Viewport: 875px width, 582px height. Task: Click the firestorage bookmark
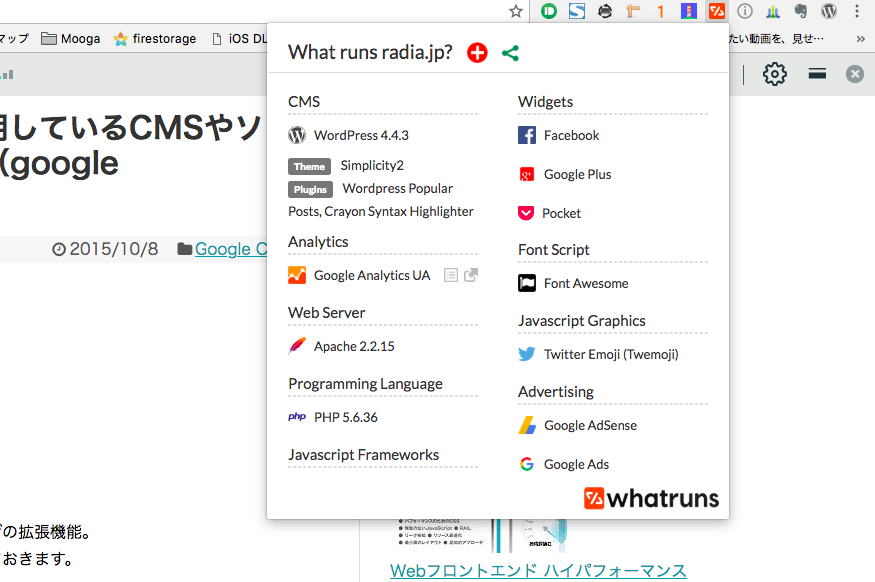156,39
